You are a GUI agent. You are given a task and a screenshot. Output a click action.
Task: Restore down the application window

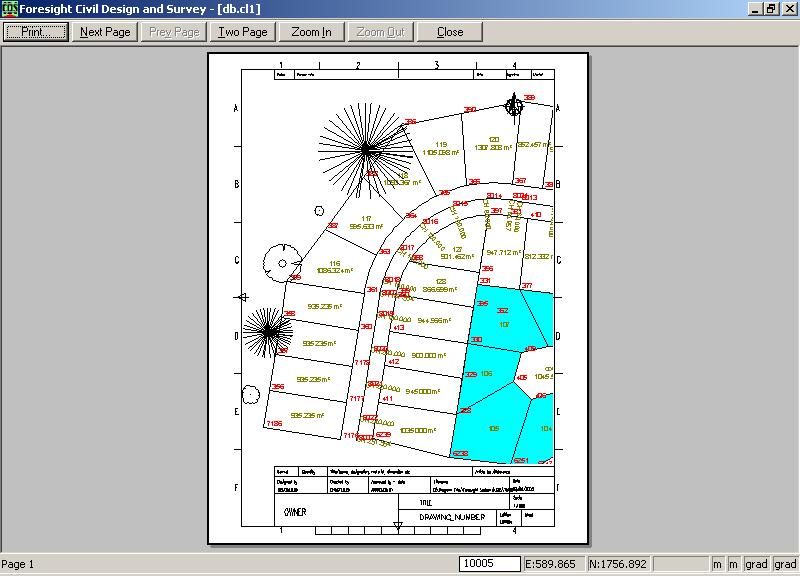771,8
